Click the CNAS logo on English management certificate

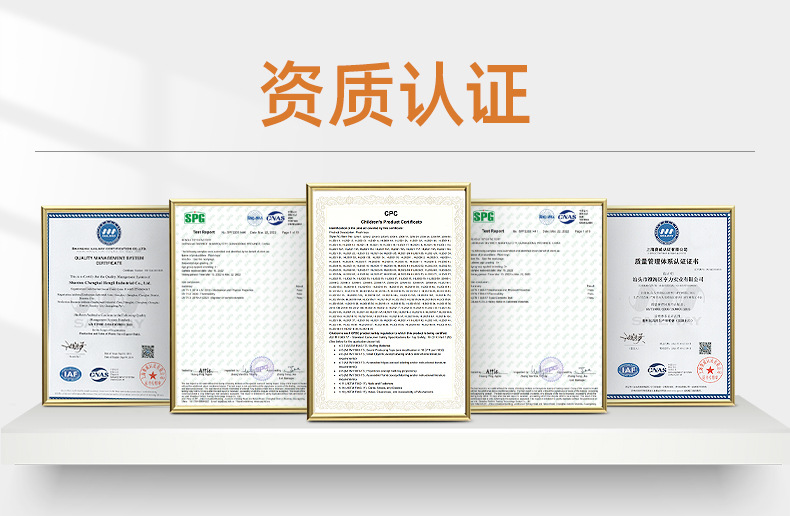[99, 374]
